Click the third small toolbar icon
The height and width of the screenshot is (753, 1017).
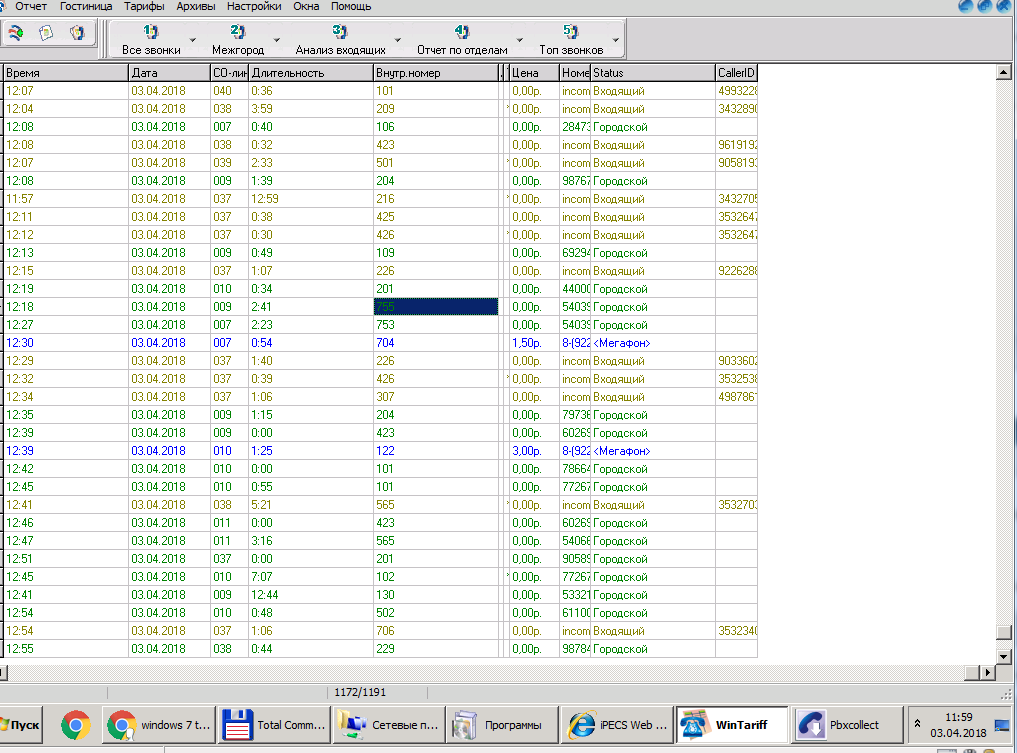pos(76,33)
